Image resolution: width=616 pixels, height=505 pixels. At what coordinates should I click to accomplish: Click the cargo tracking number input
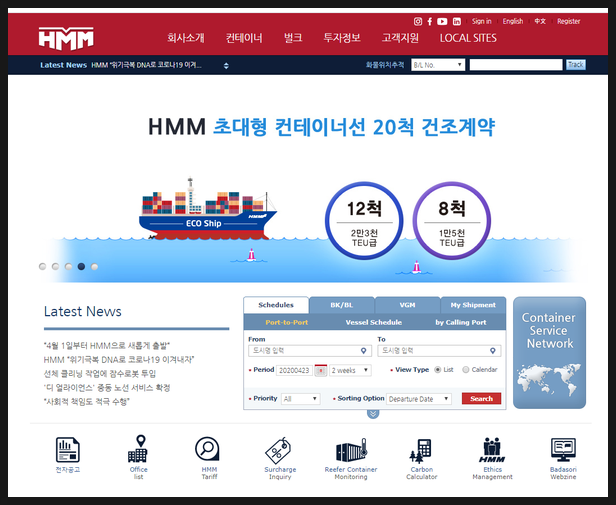[x=516, y=65]
